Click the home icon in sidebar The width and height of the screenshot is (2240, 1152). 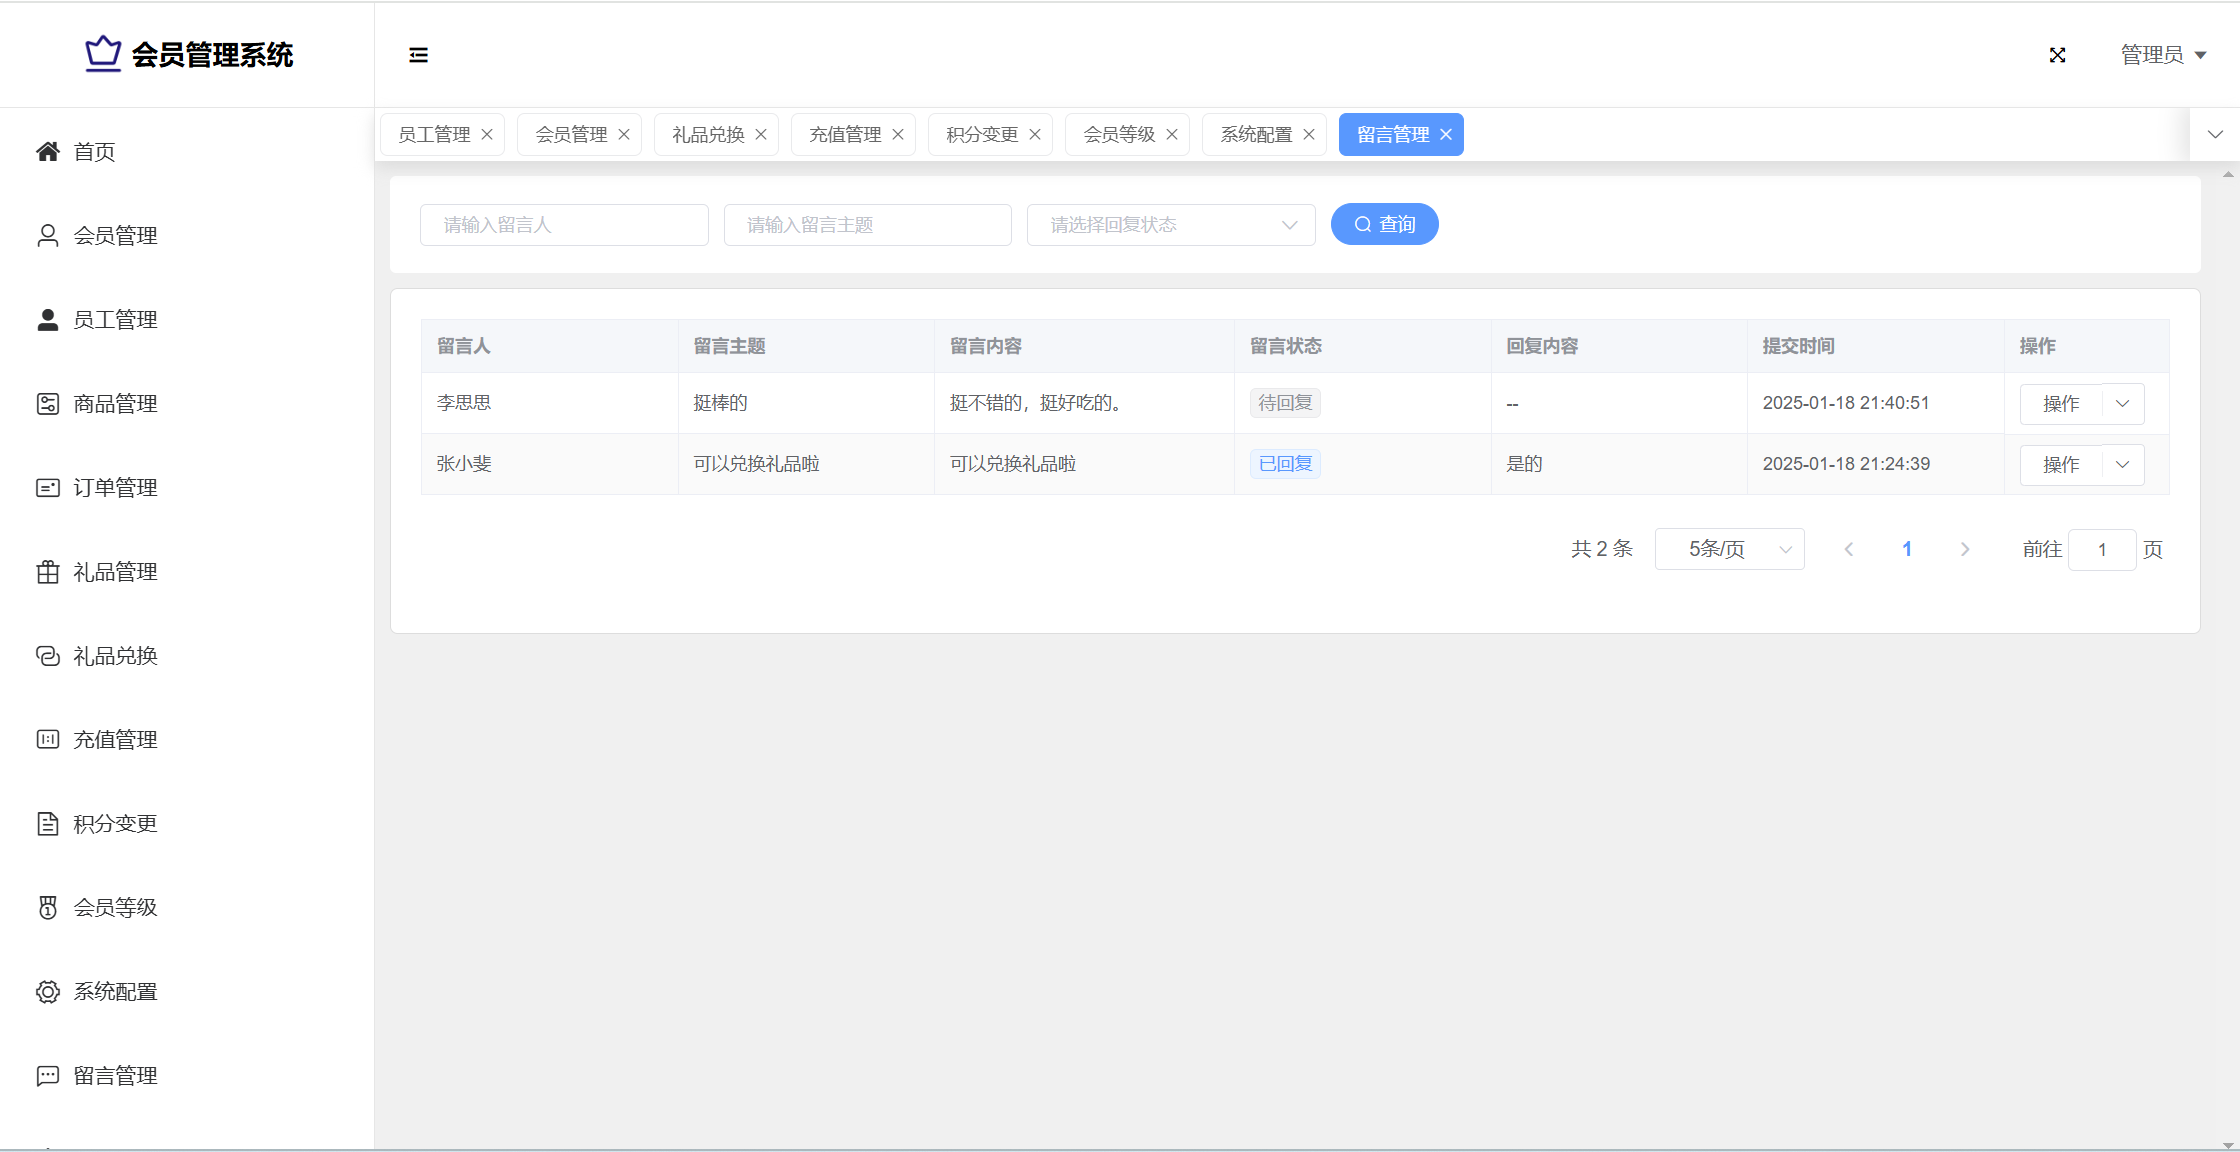tap(48, 151)
